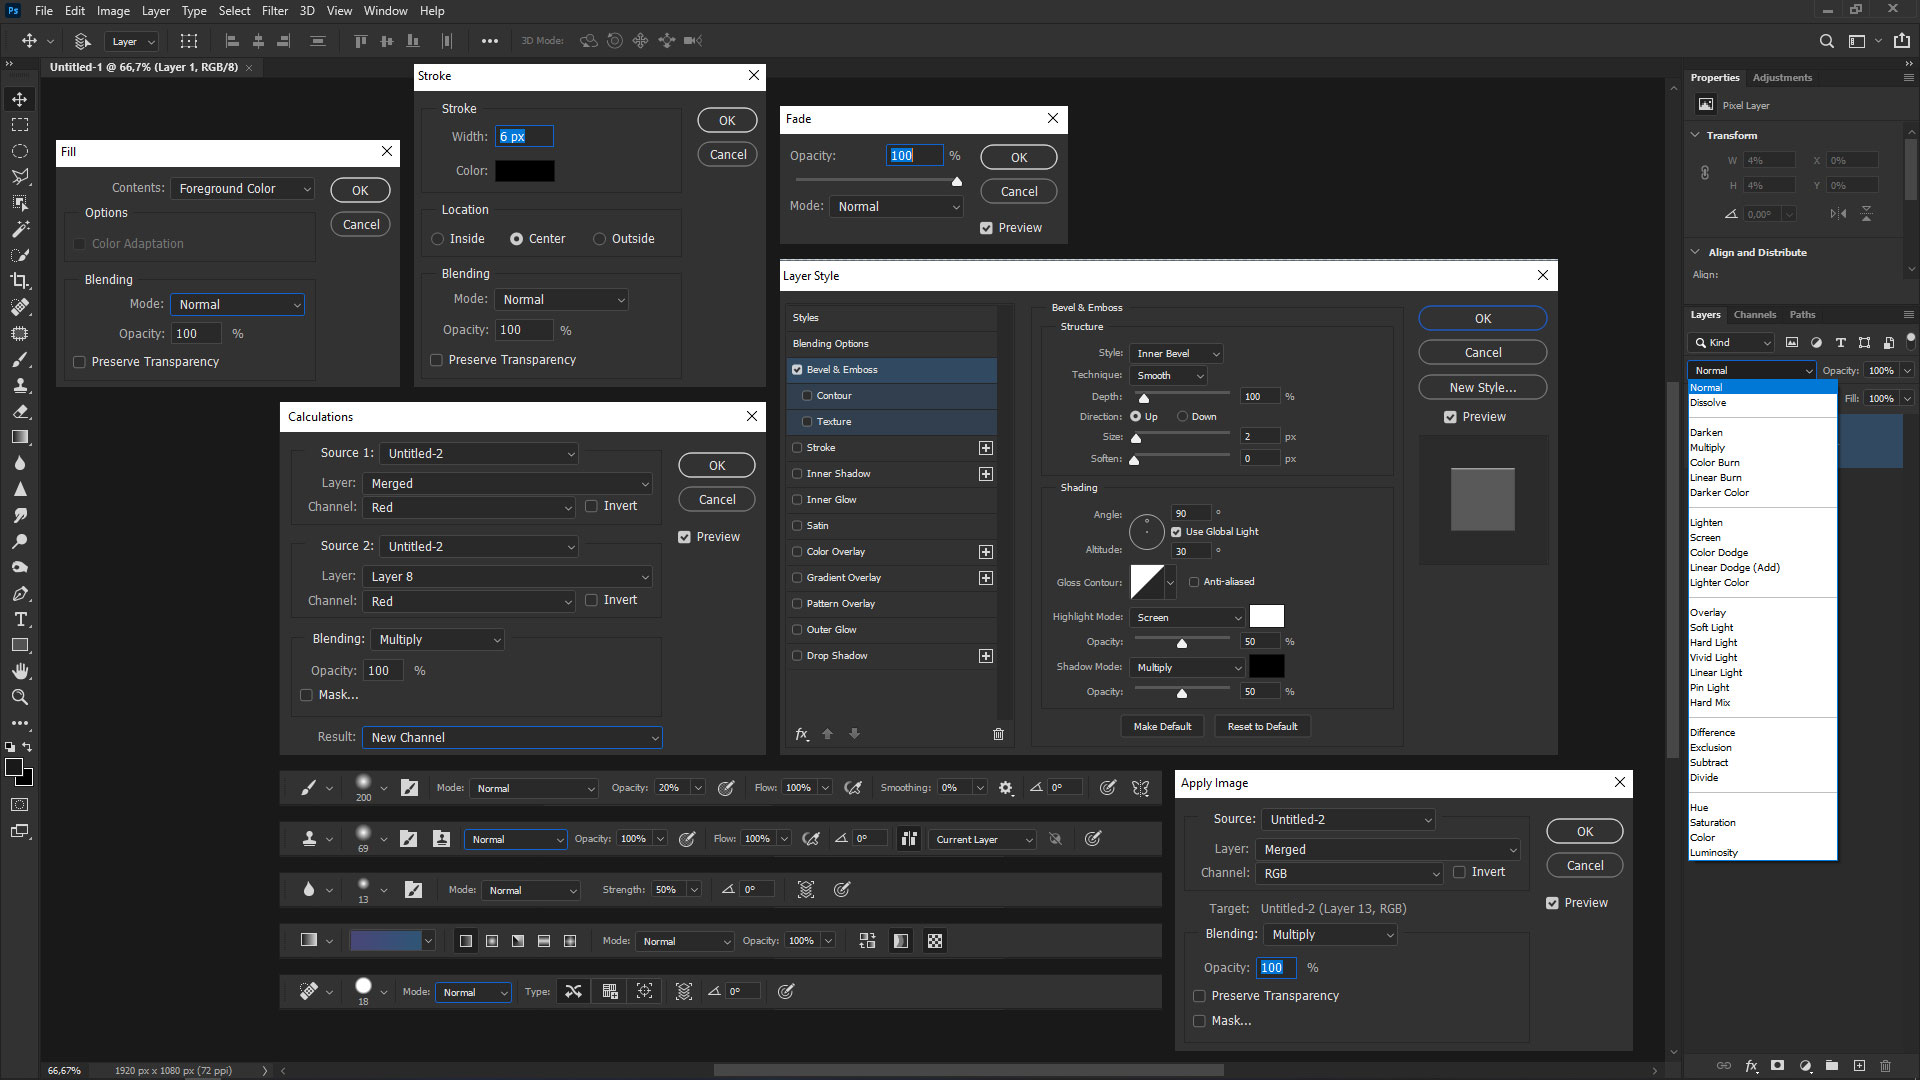1920x1080 pixels.
Task: Open the Technique dropdown in Bevel & Emboss
Action: click(1168, 375)
